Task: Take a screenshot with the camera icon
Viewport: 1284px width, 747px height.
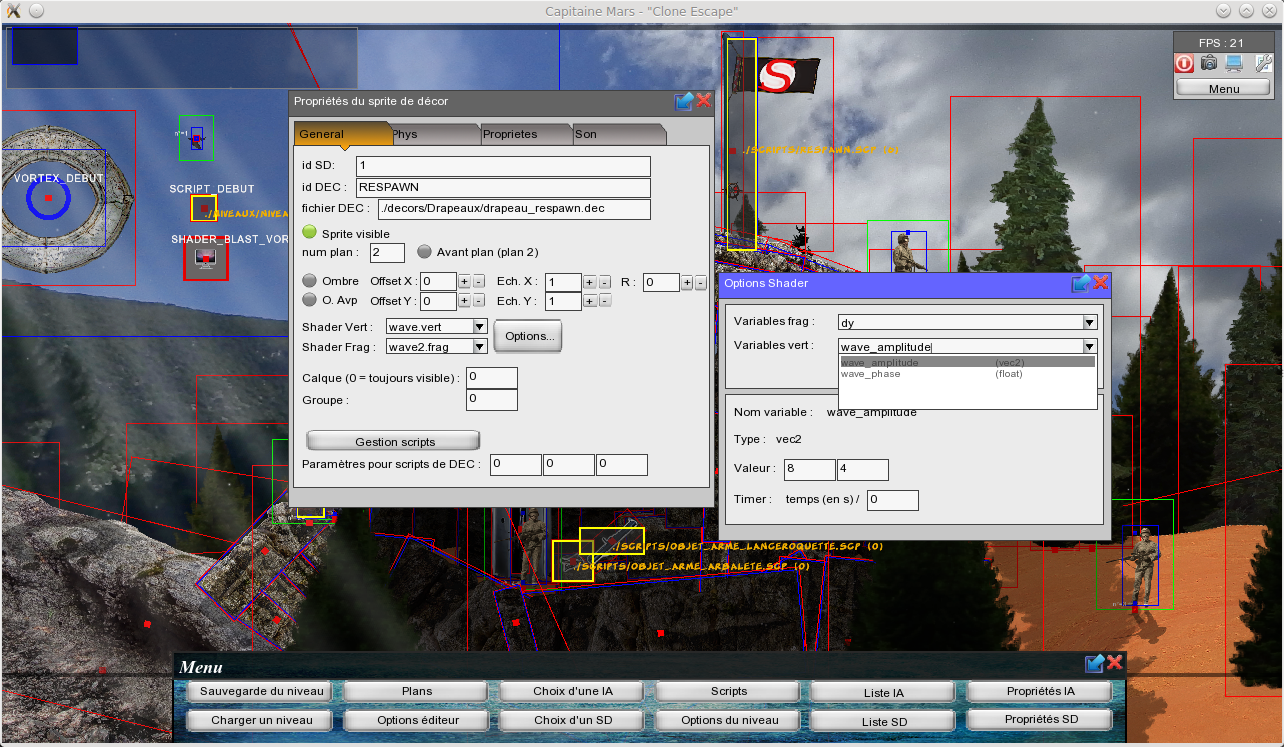Action: click(1209, 63)
